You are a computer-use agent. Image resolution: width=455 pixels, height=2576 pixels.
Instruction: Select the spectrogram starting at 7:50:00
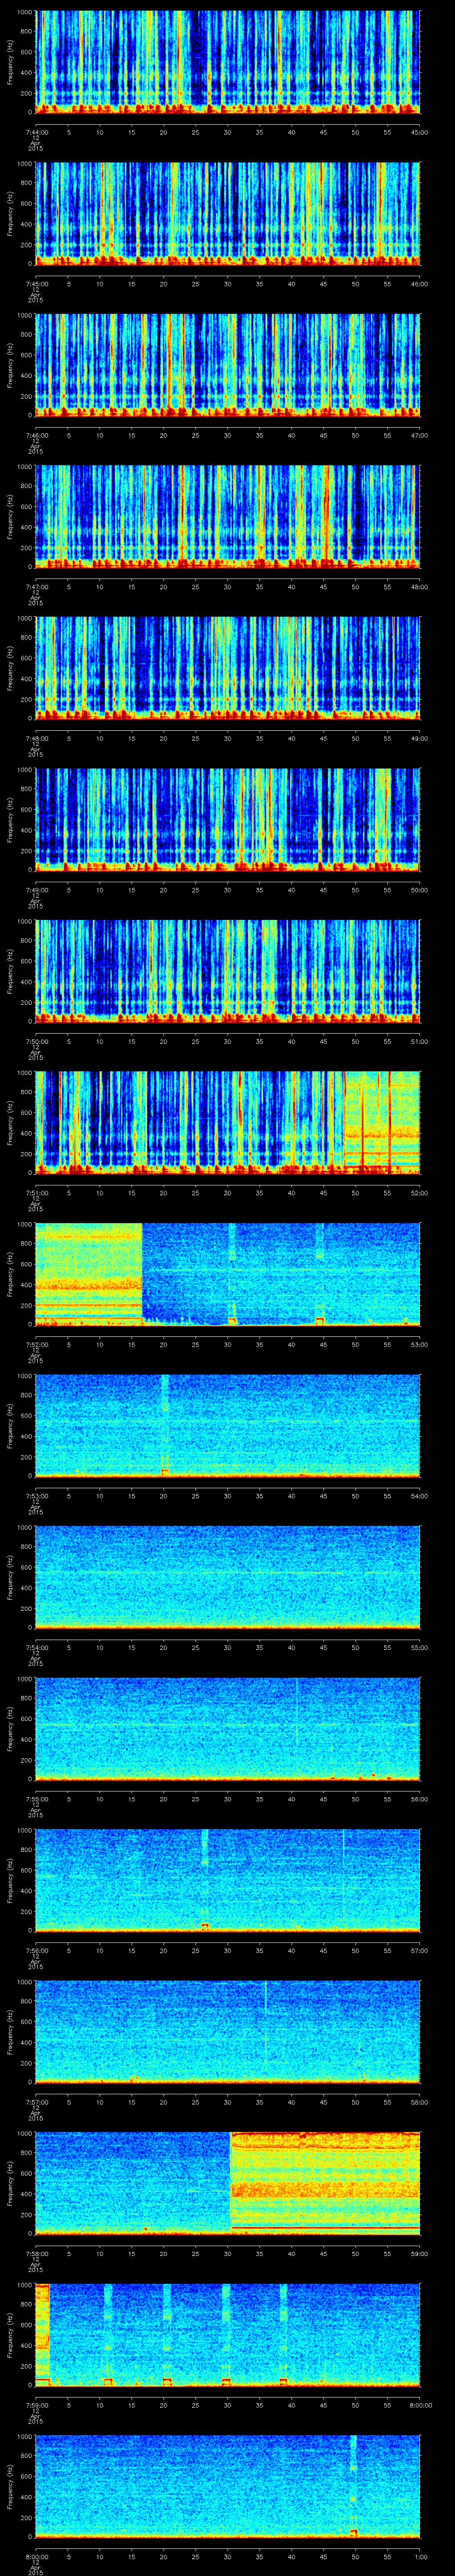[228, 970]
